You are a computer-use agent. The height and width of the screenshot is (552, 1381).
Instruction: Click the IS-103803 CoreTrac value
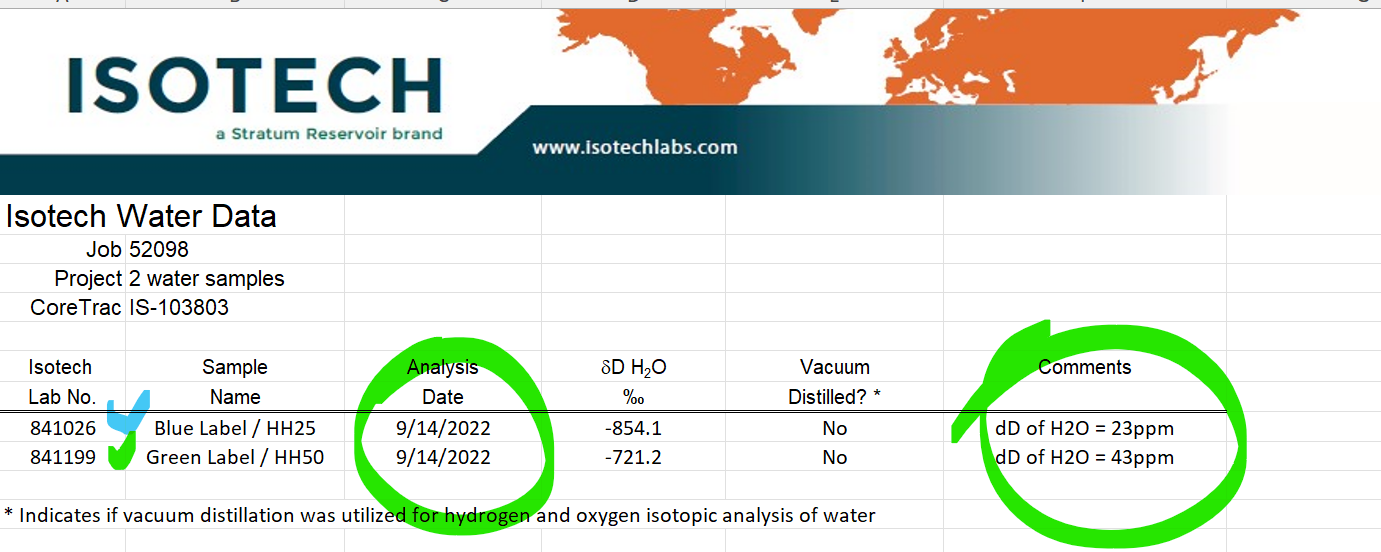[x=179, y=308]
